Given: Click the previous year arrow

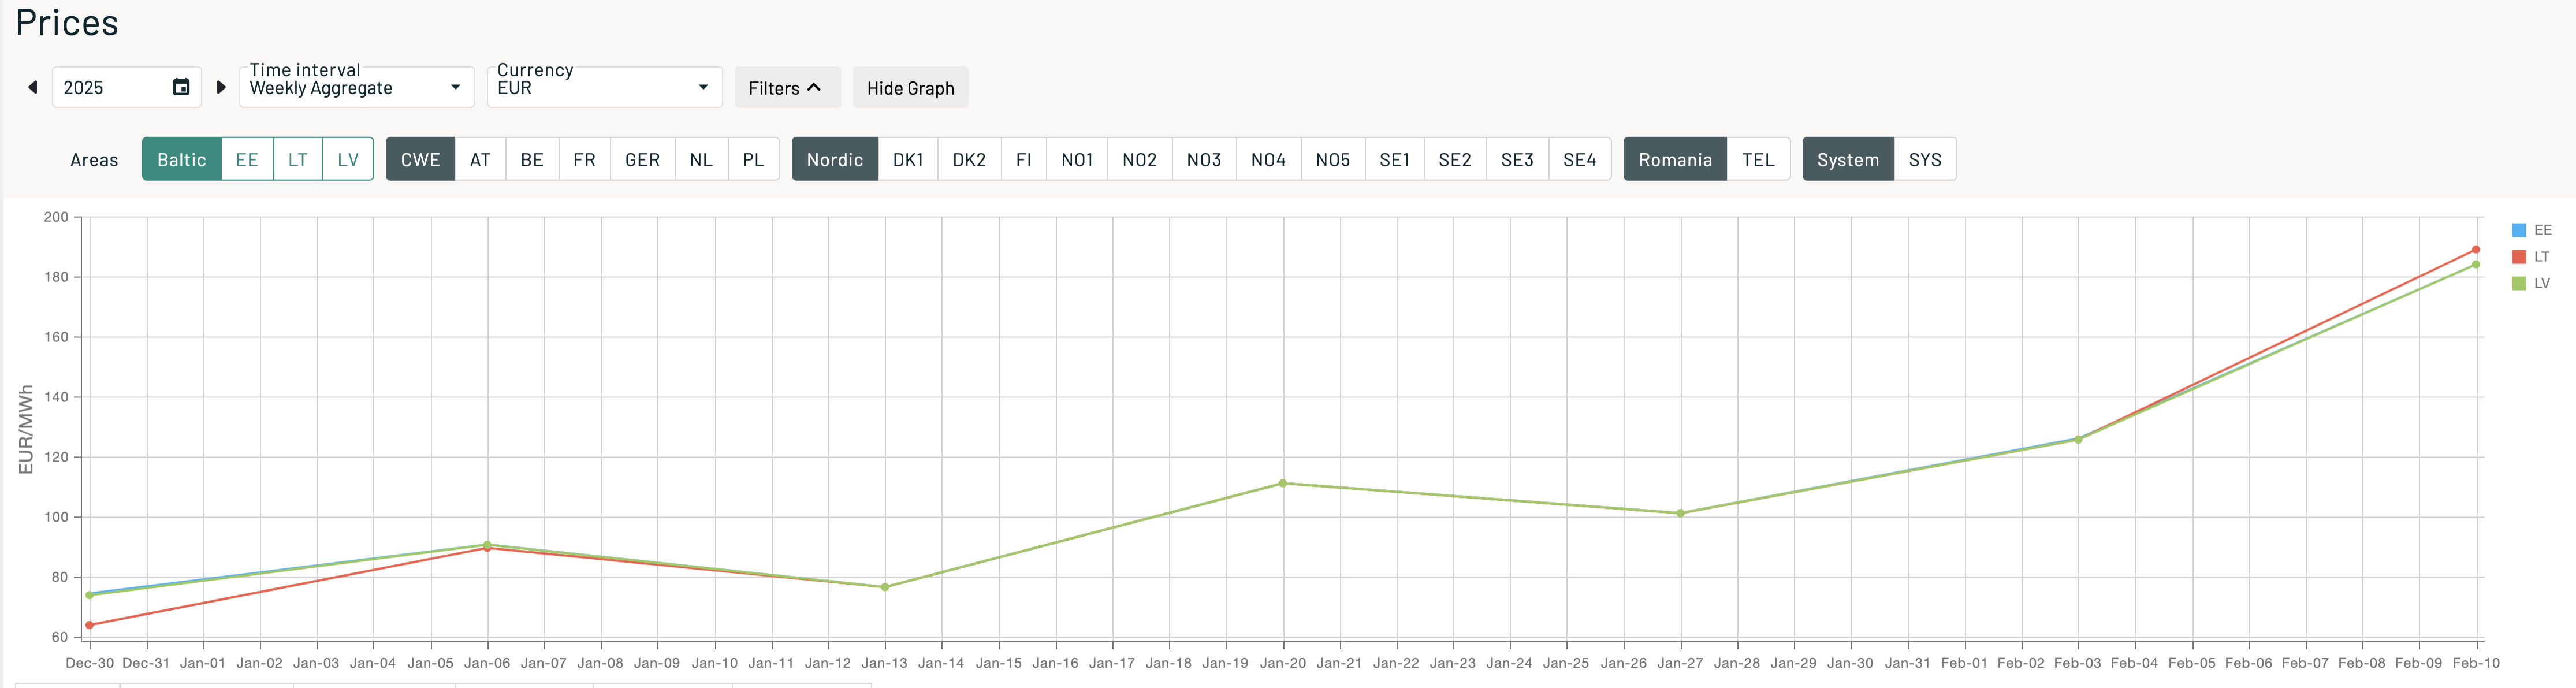Looking at the screenshot, I should (33, 88).
